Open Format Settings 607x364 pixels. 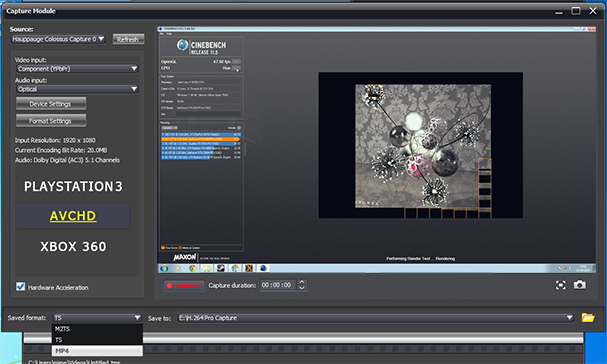tap(51, 121)
